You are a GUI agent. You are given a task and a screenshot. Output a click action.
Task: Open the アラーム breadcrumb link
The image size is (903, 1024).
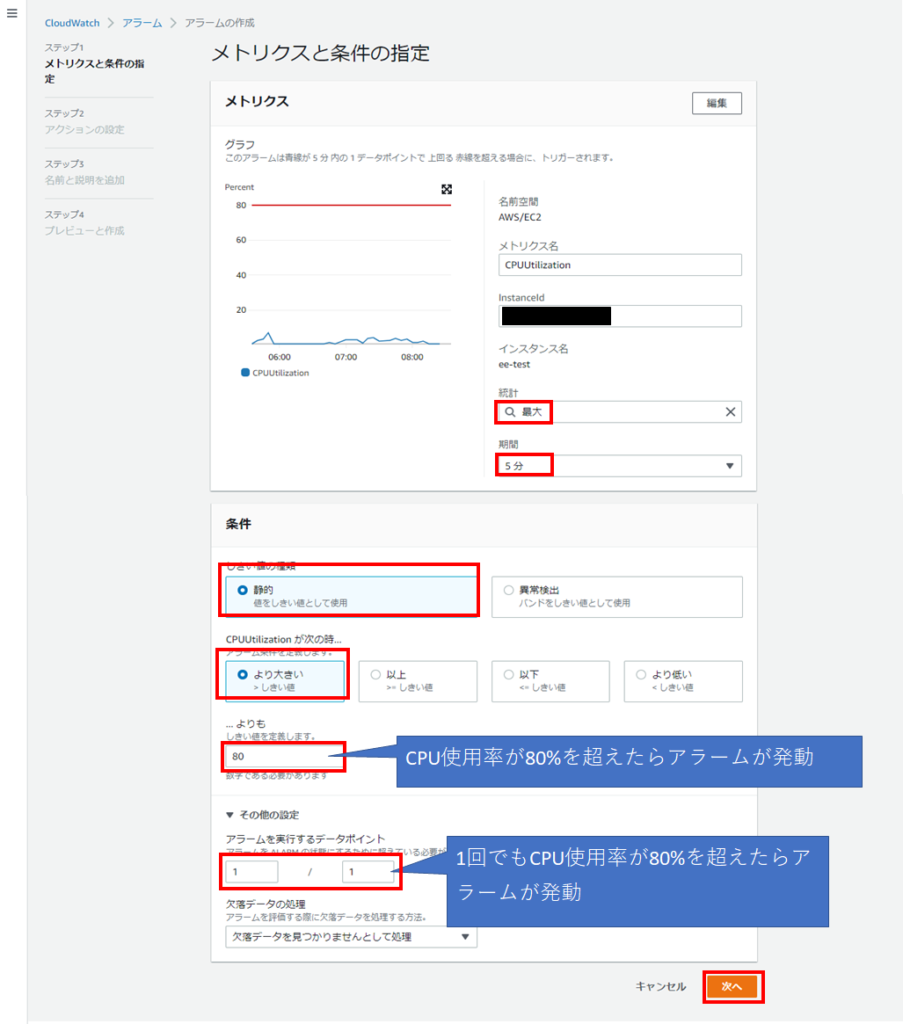tap(142, 23)
